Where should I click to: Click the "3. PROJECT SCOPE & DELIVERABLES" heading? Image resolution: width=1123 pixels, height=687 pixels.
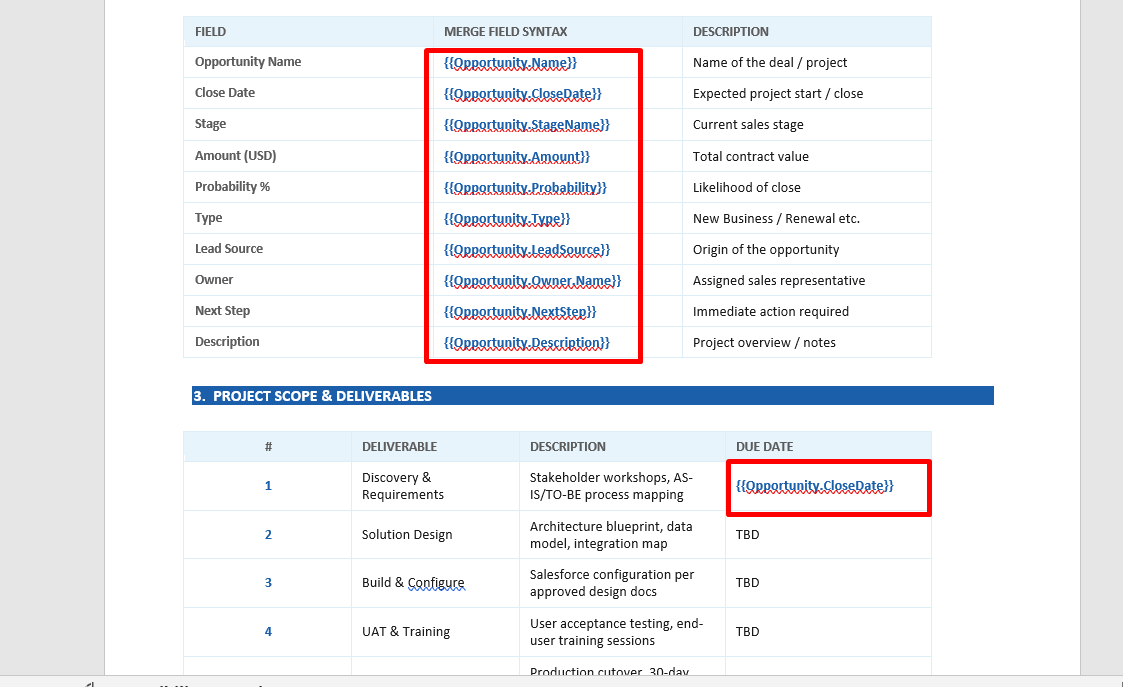pyautogui.click(x=312, y=395)
